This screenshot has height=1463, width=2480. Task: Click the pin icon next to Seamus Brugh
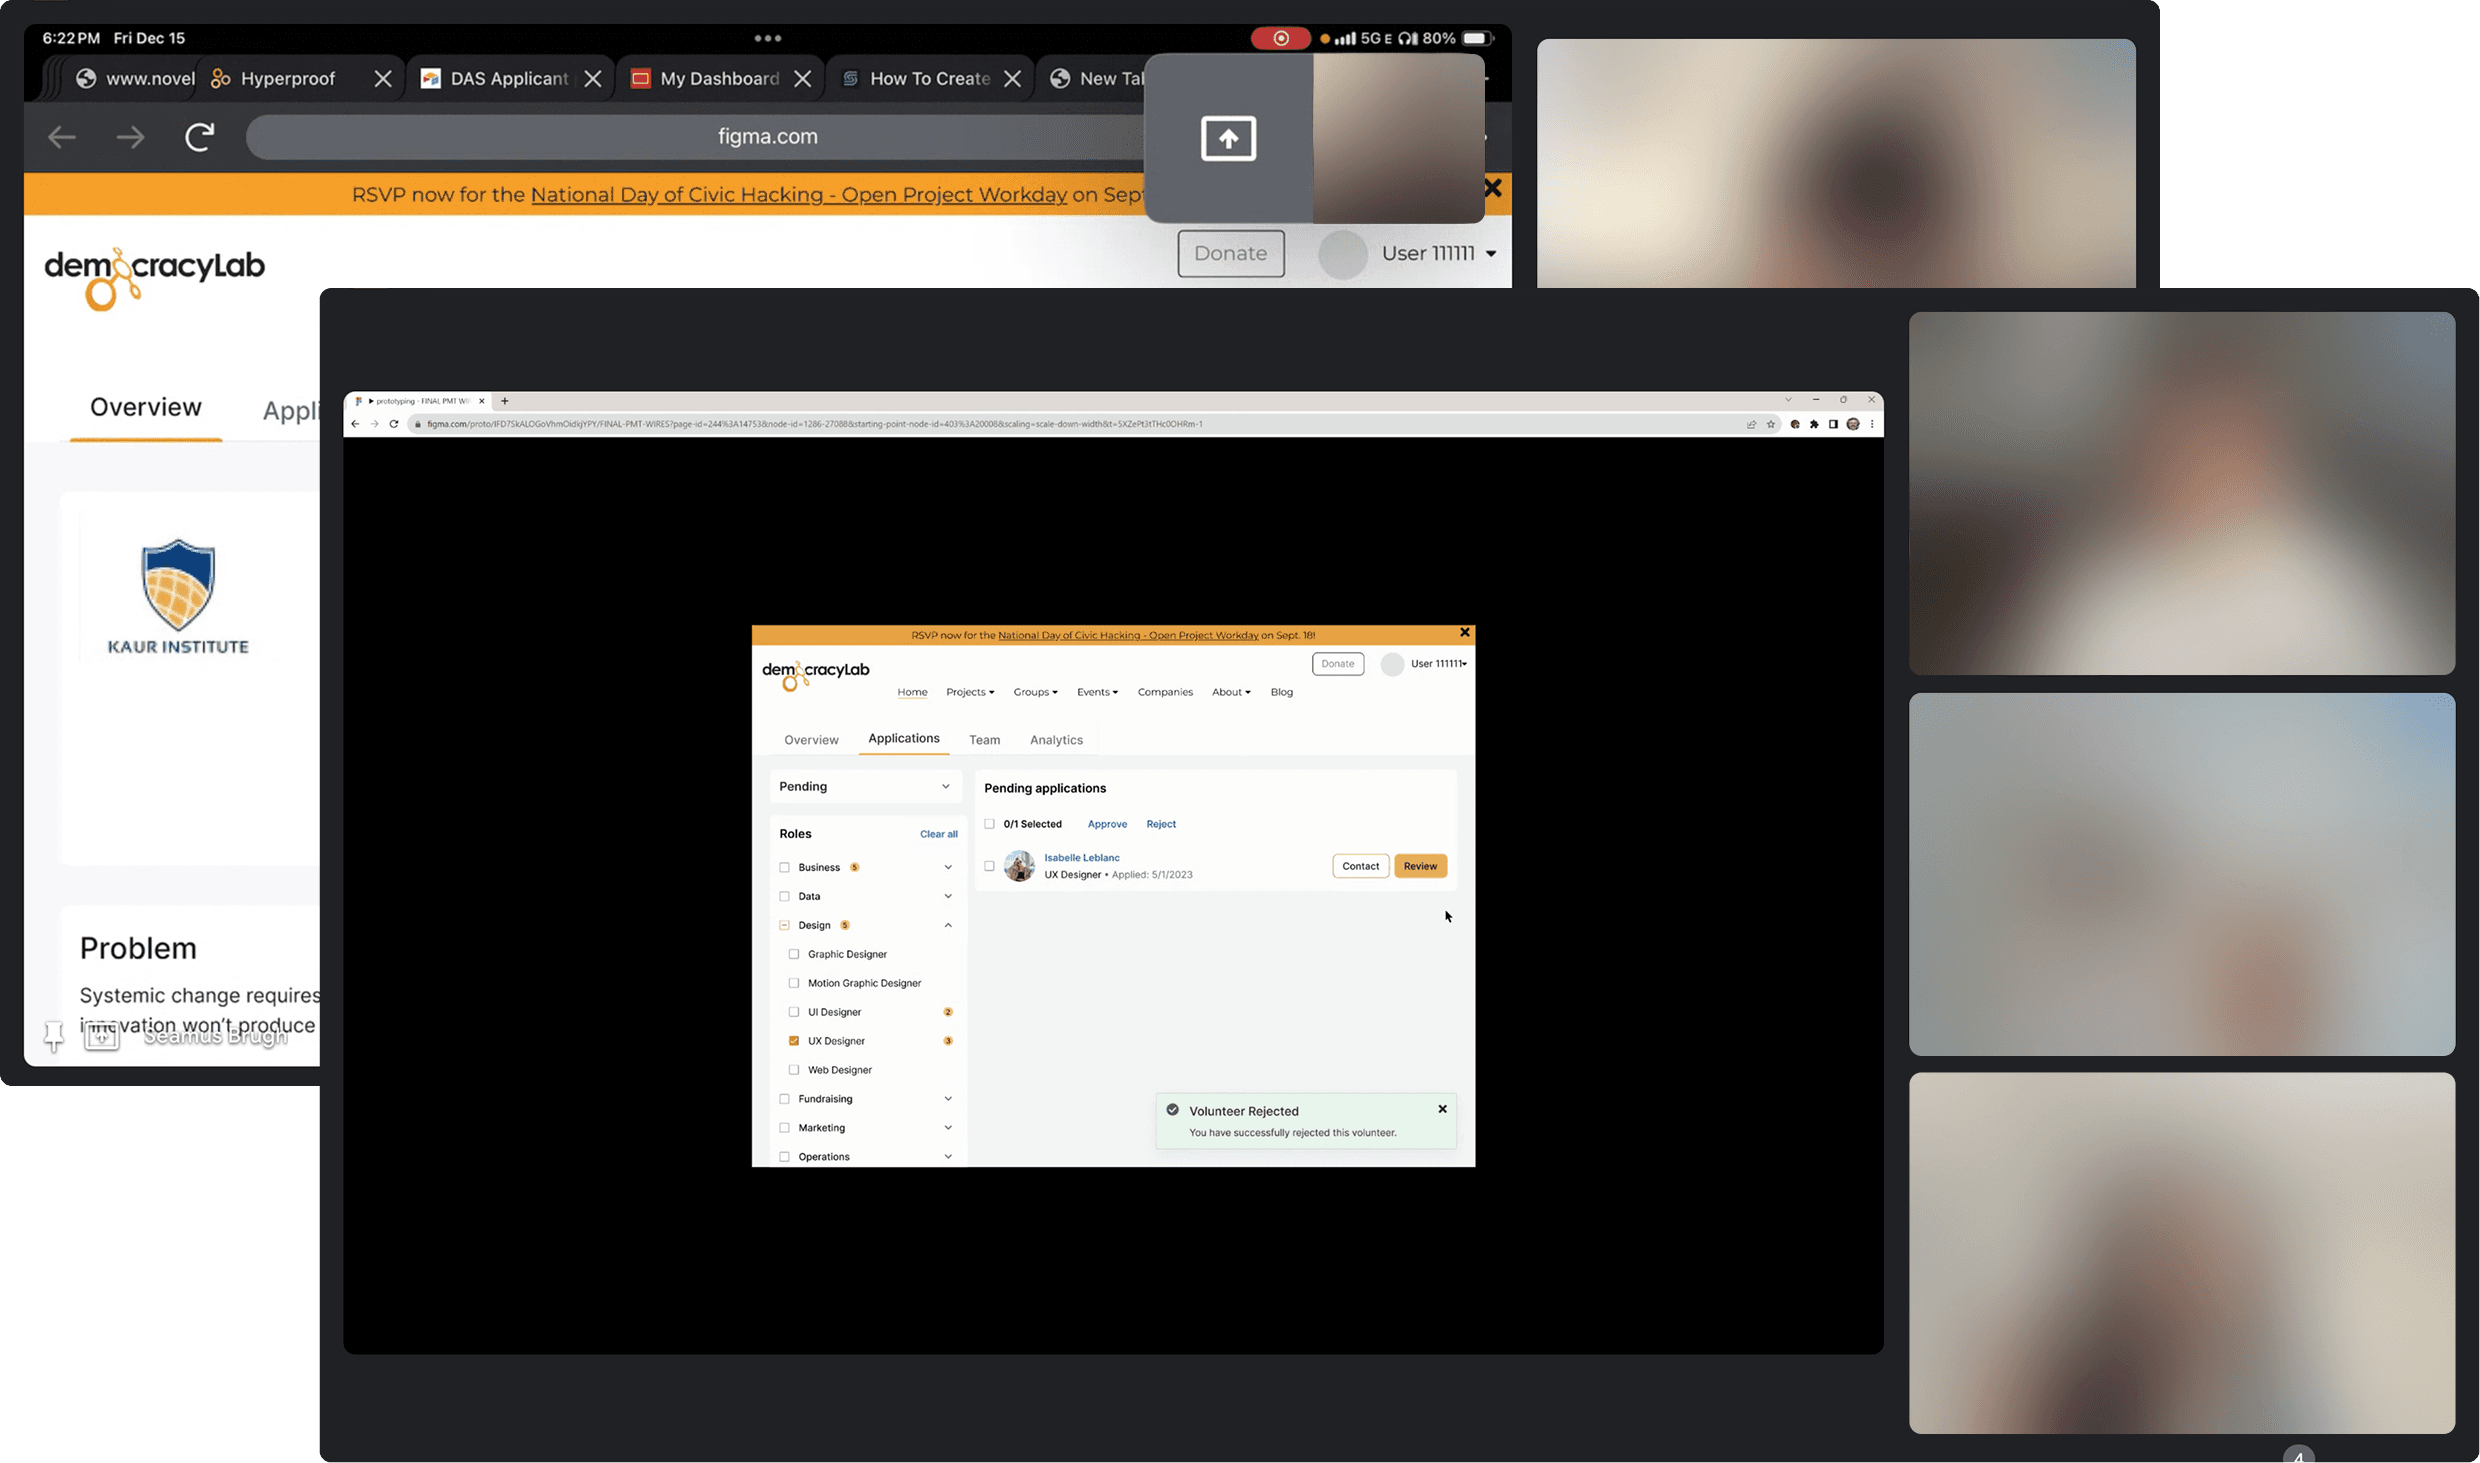(x=54, y=1036)
